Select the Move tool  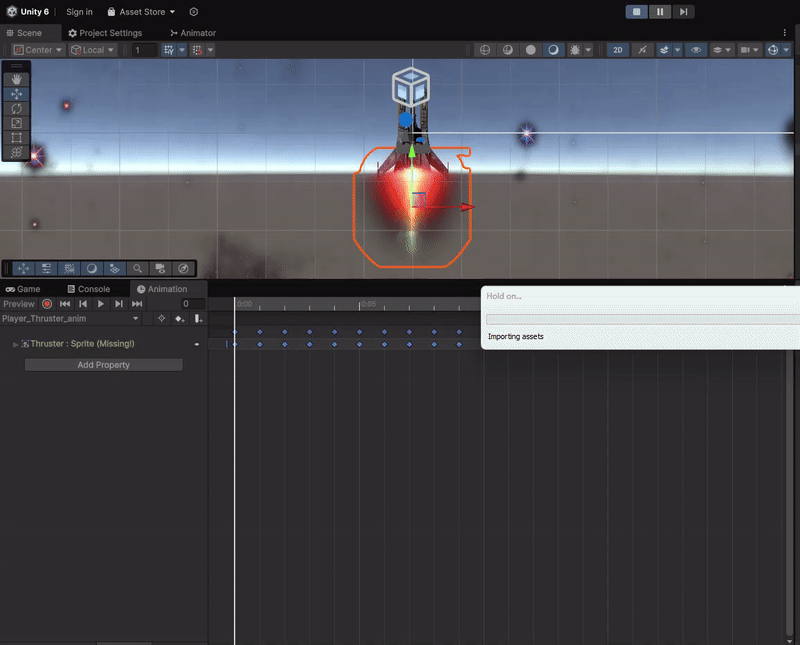(x=15, y=94)
